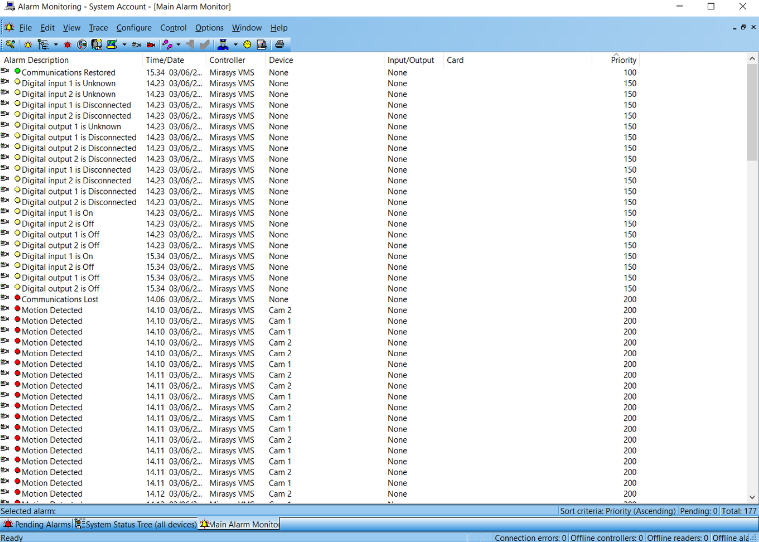Open the Configure menu
759x542 pixels.
point(134,28)
